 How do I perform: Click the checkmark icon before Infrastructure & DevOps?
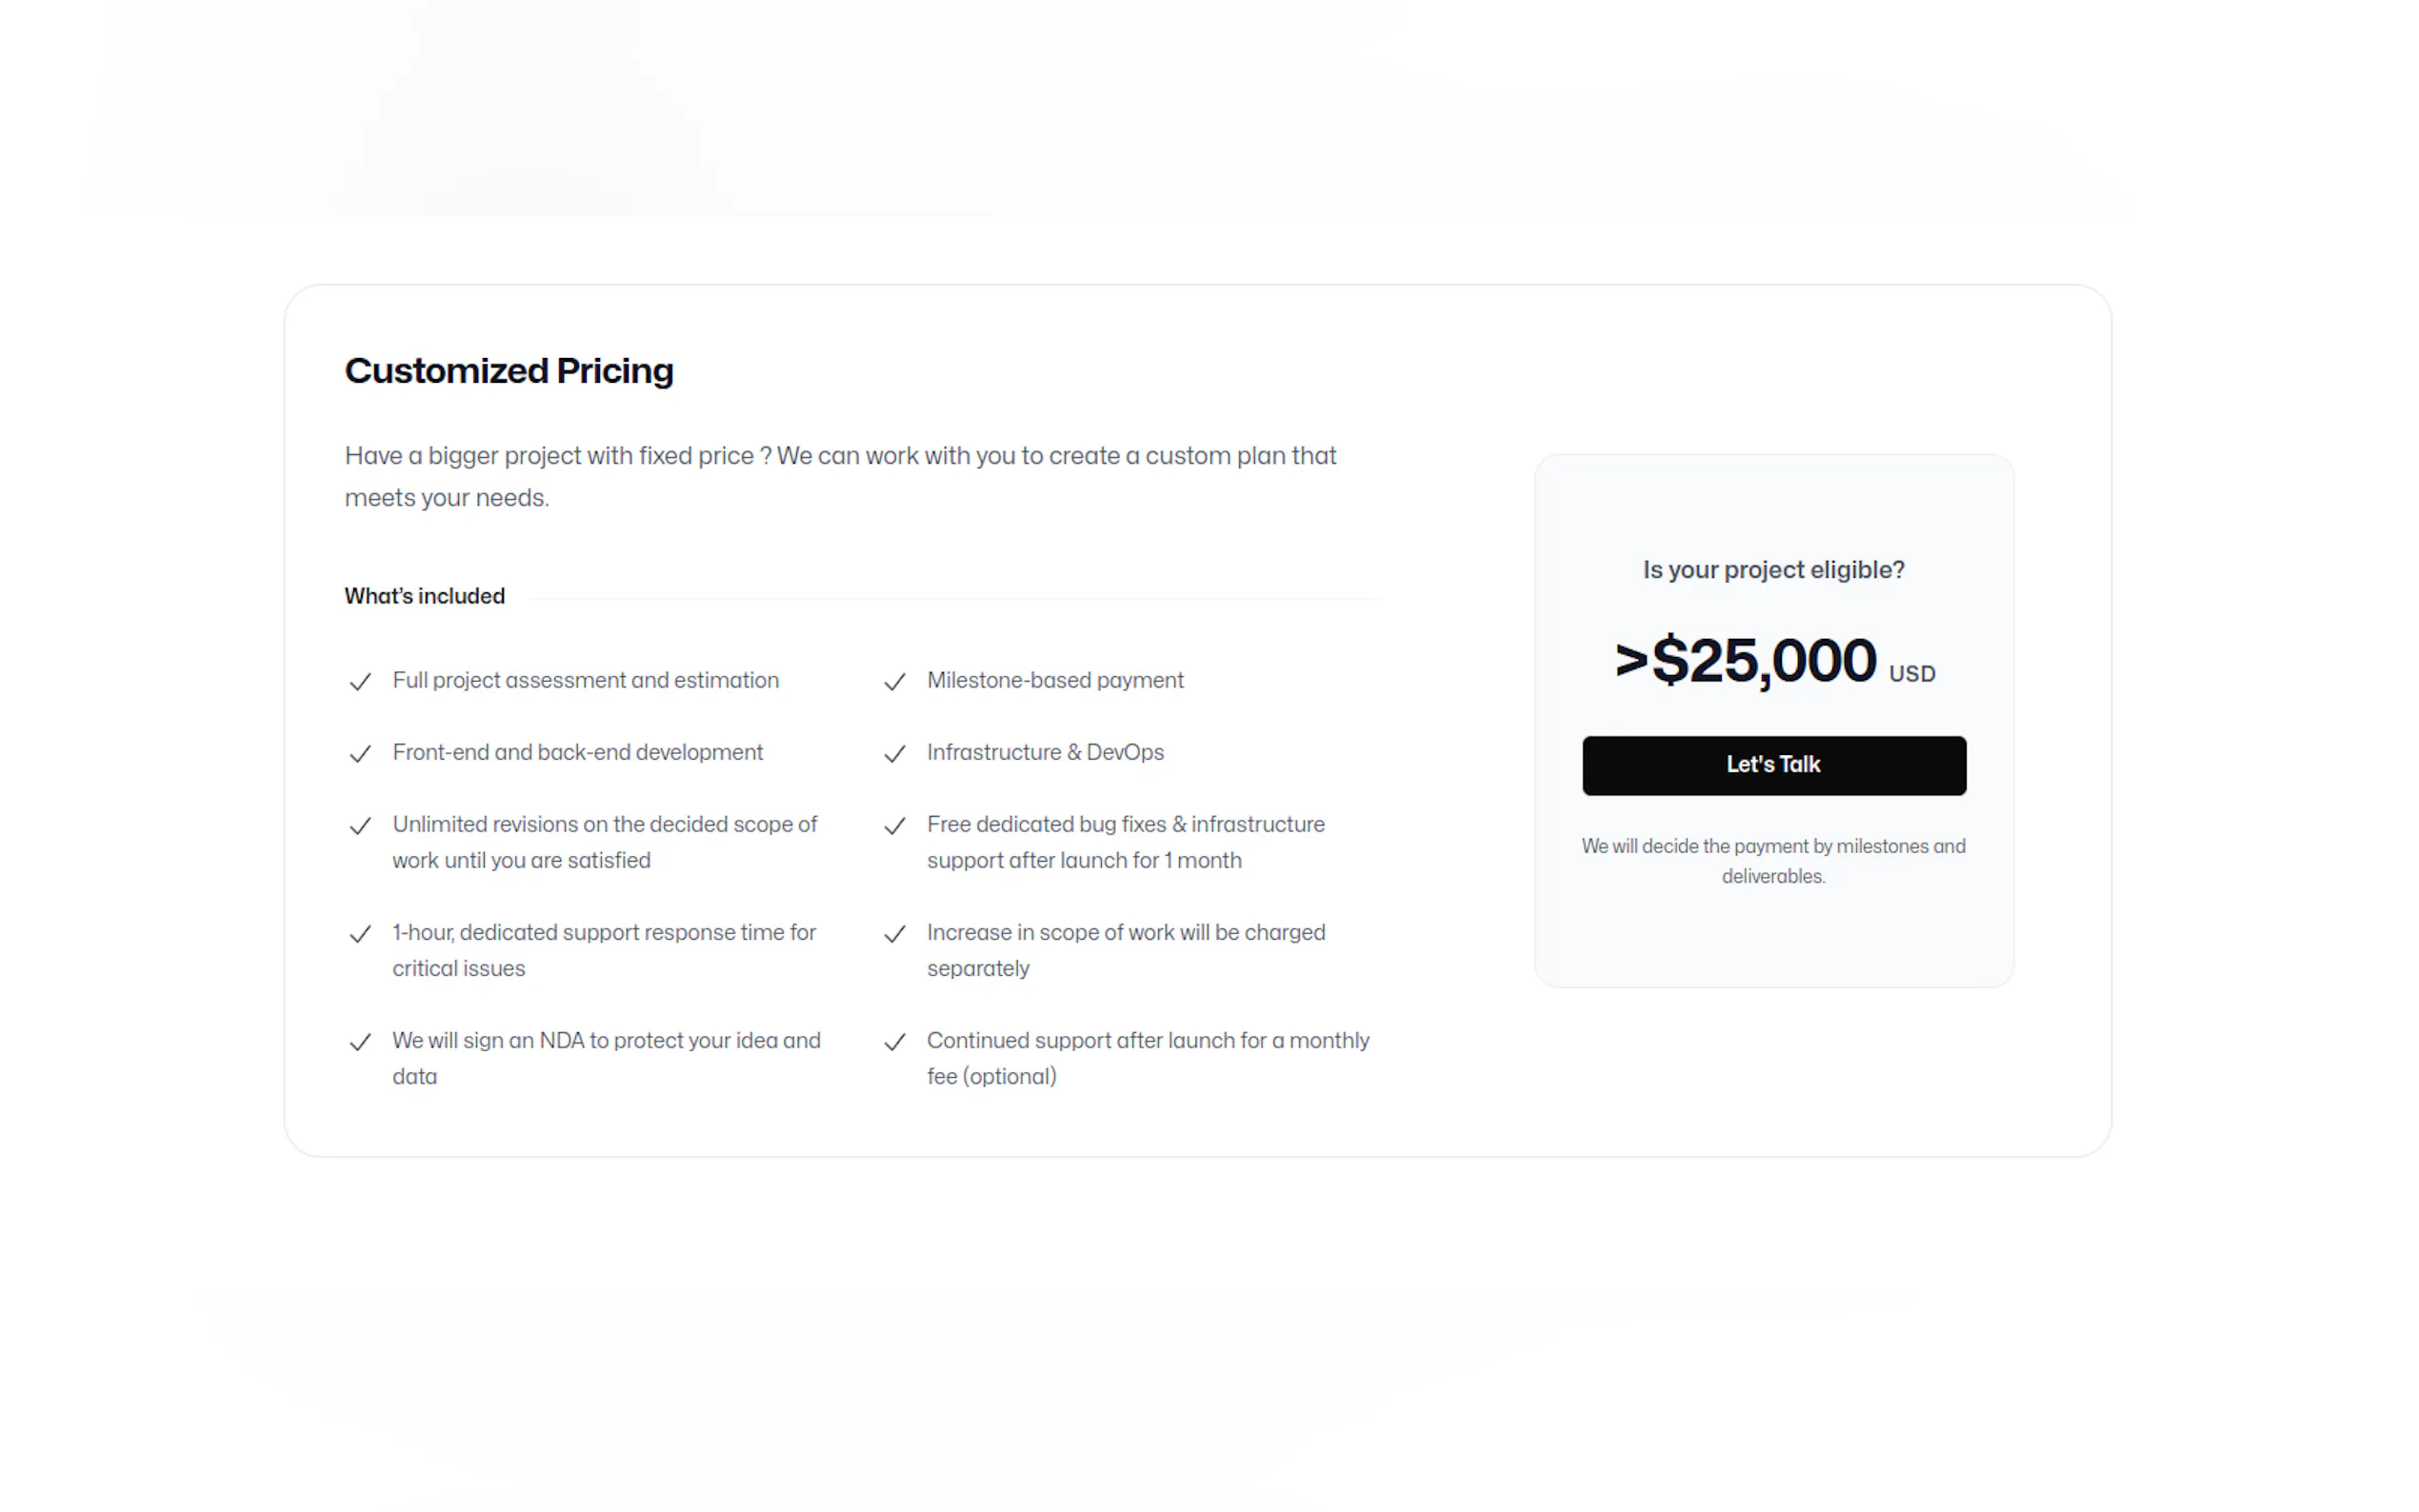(x=895, y=754)
